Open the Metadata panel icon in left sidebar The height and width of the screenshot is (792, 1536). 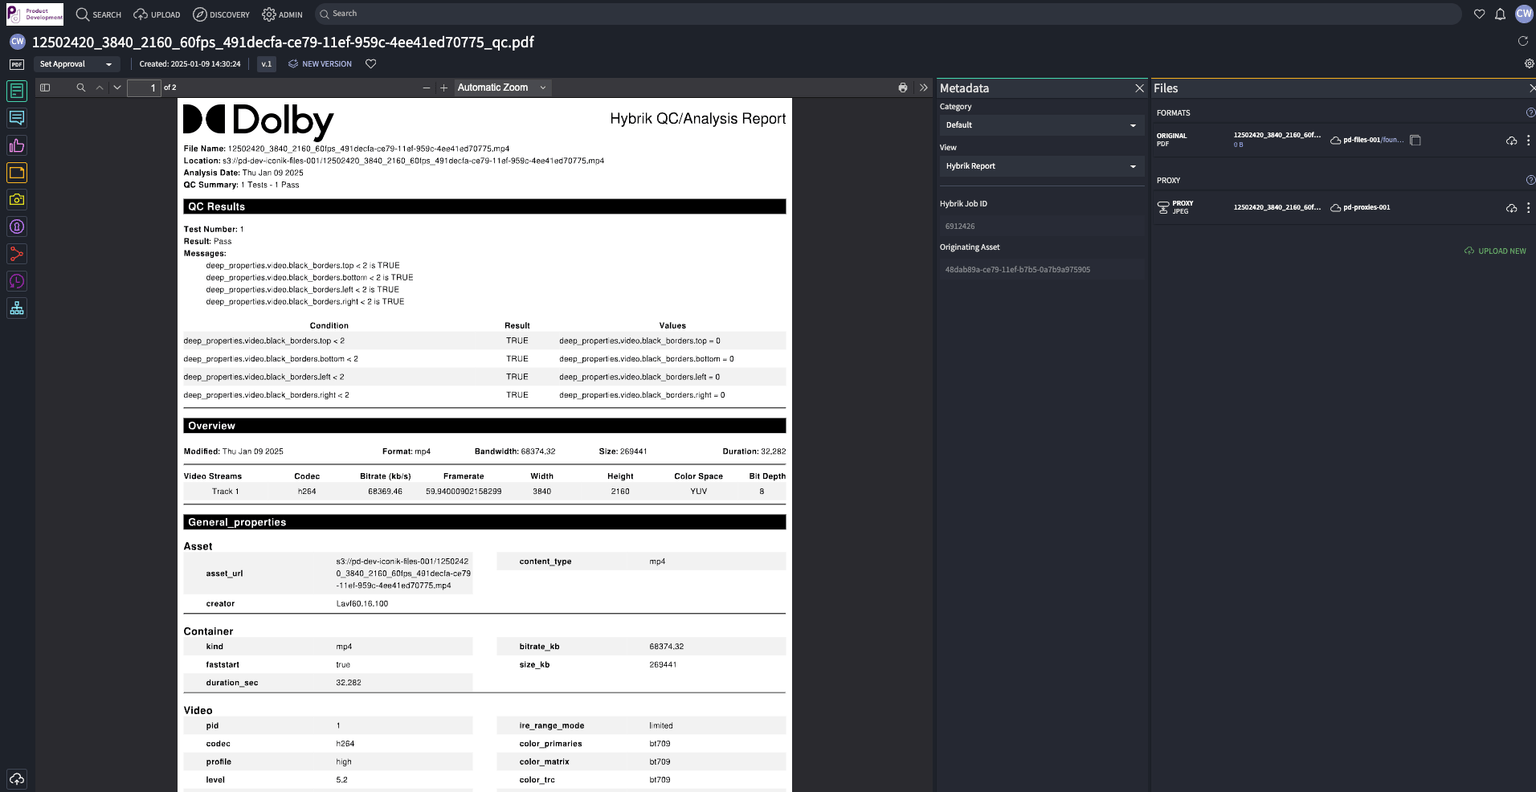click(x=17, y=91)
